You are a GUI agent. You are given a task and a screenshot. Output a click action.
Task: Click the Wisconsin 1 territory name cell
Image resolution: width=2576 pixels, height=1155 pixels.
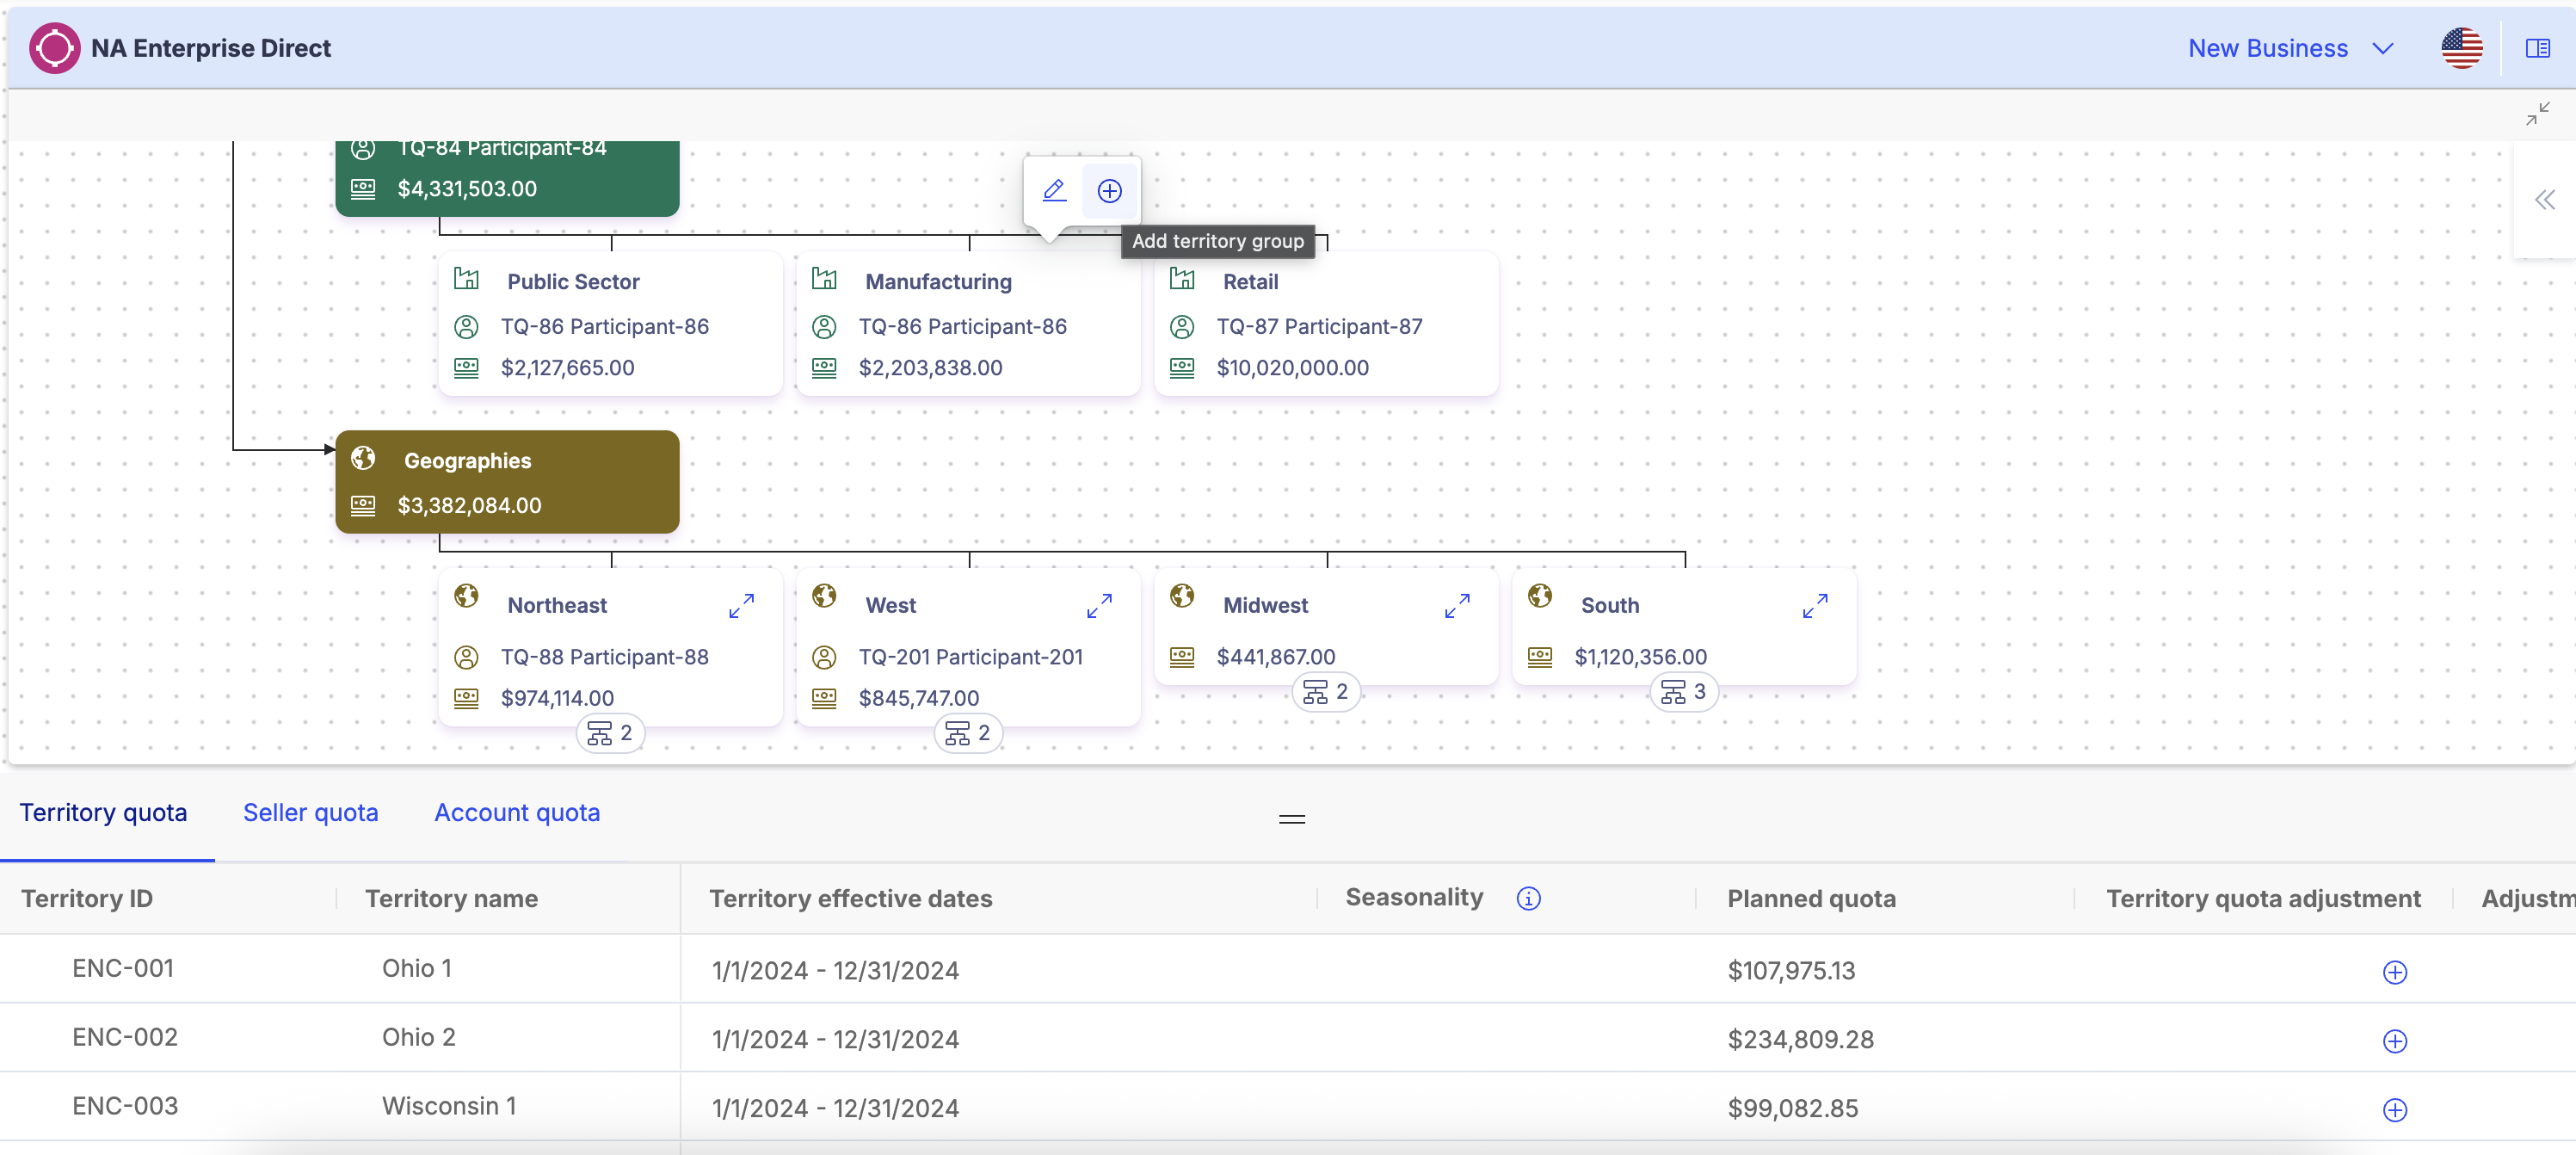[x=449, y=1106]
